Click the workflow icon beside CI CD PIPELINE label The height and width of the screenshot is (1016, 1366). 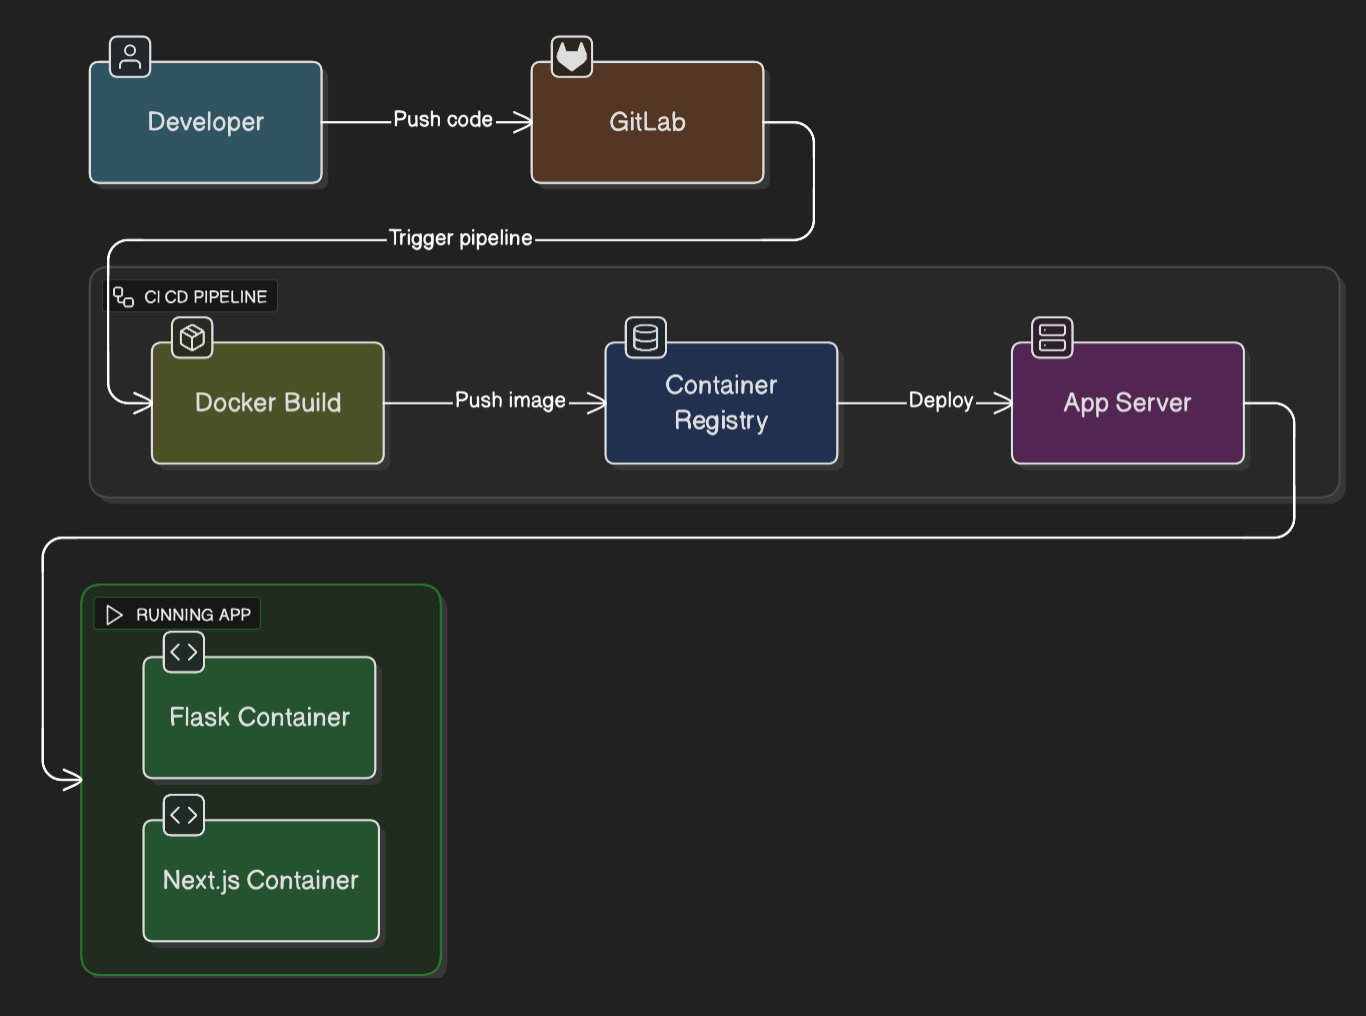coord(124,295)
